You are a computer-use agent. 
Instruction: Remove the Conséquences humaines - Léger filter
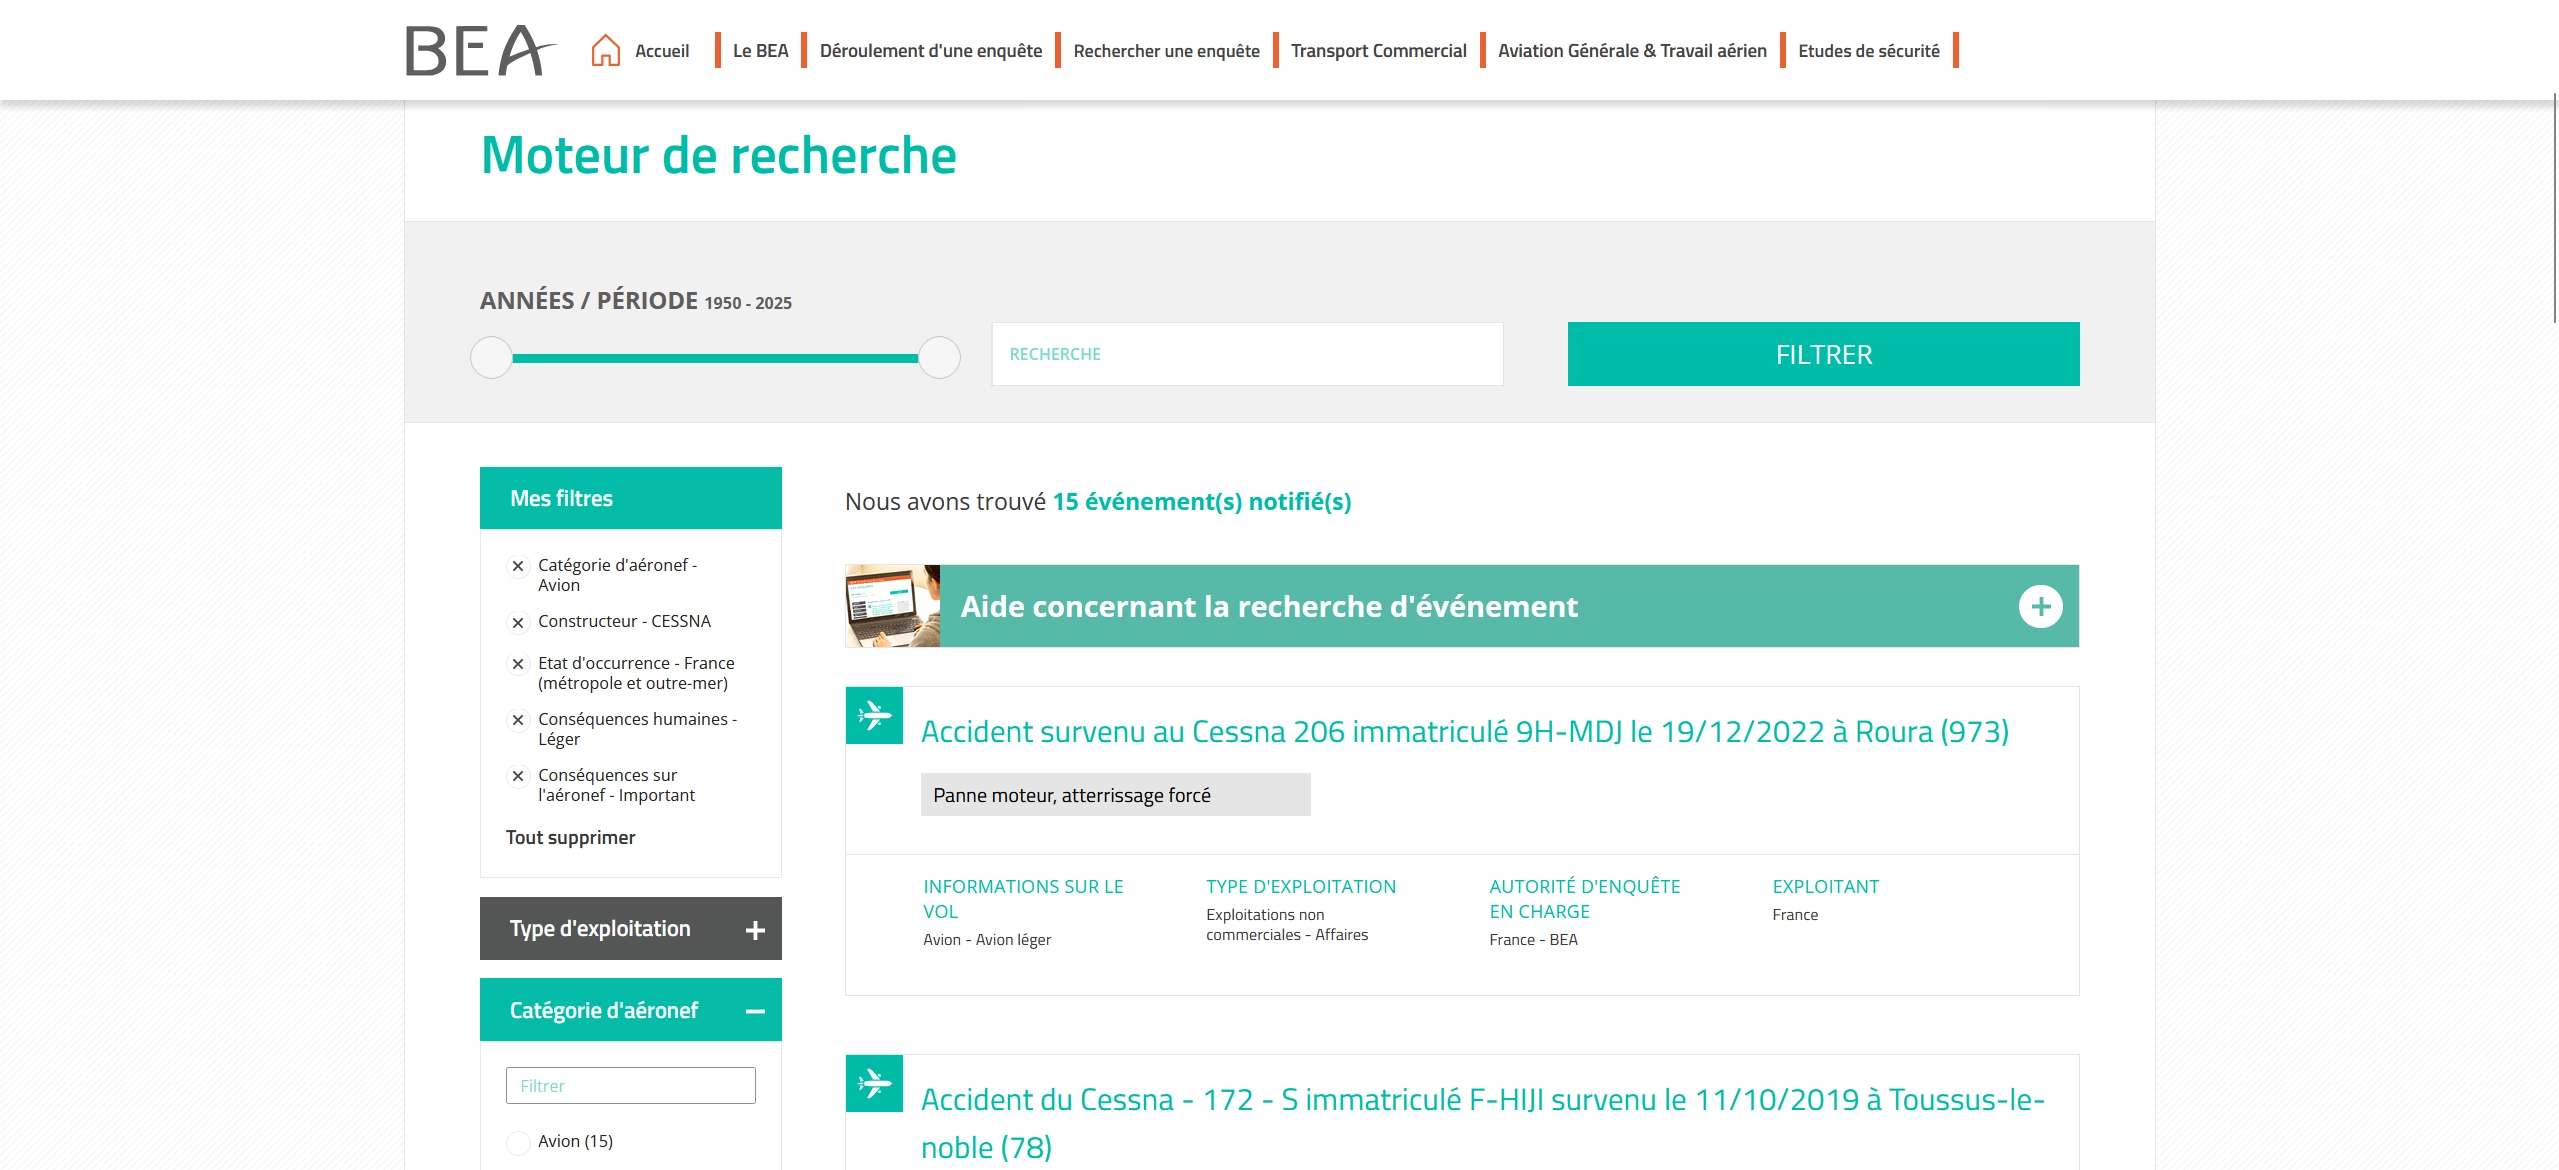pyautogui.click(x=518, y=719)
